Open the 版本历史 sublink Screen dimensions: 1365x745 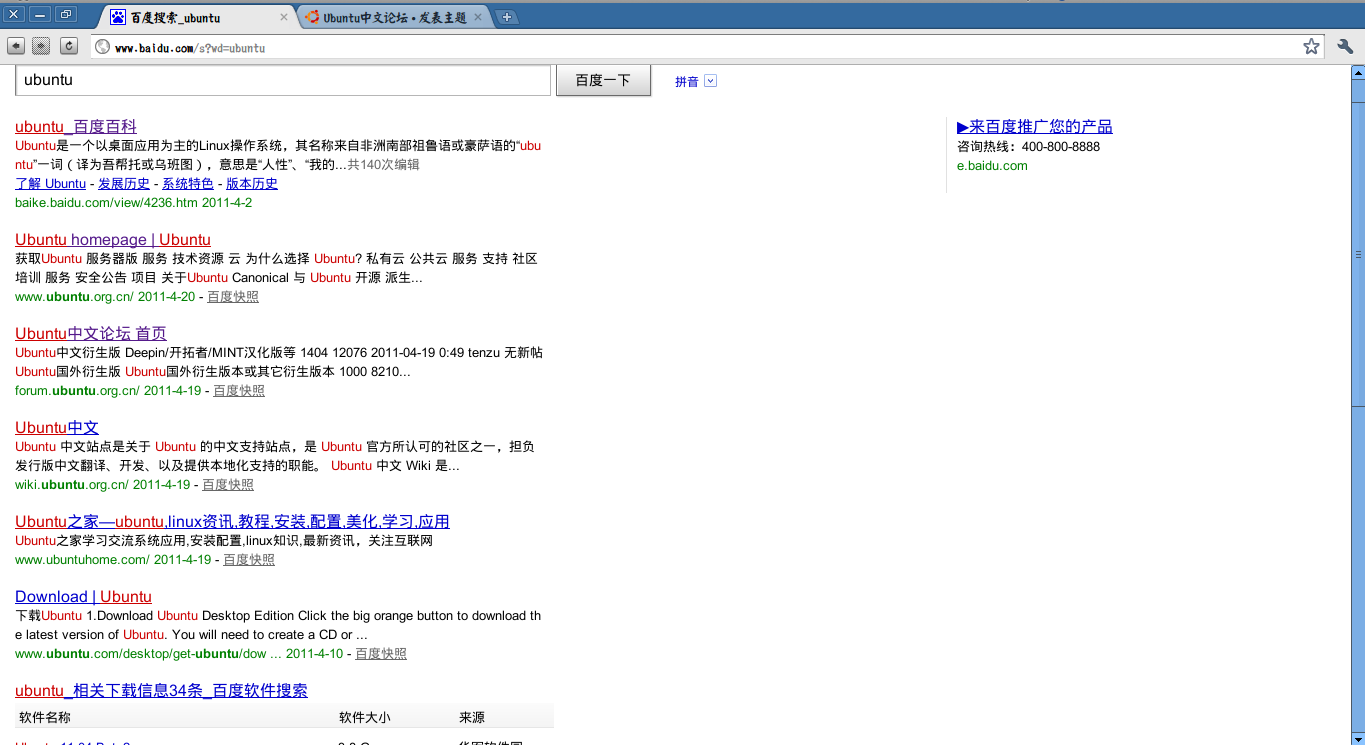coord(252,184)
